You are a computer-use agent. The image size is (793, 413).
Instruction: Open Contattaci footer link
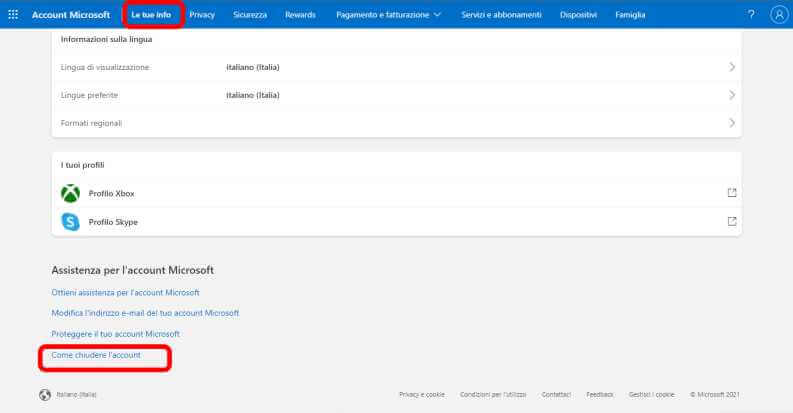pyautogui.click(x=556, y=395)
